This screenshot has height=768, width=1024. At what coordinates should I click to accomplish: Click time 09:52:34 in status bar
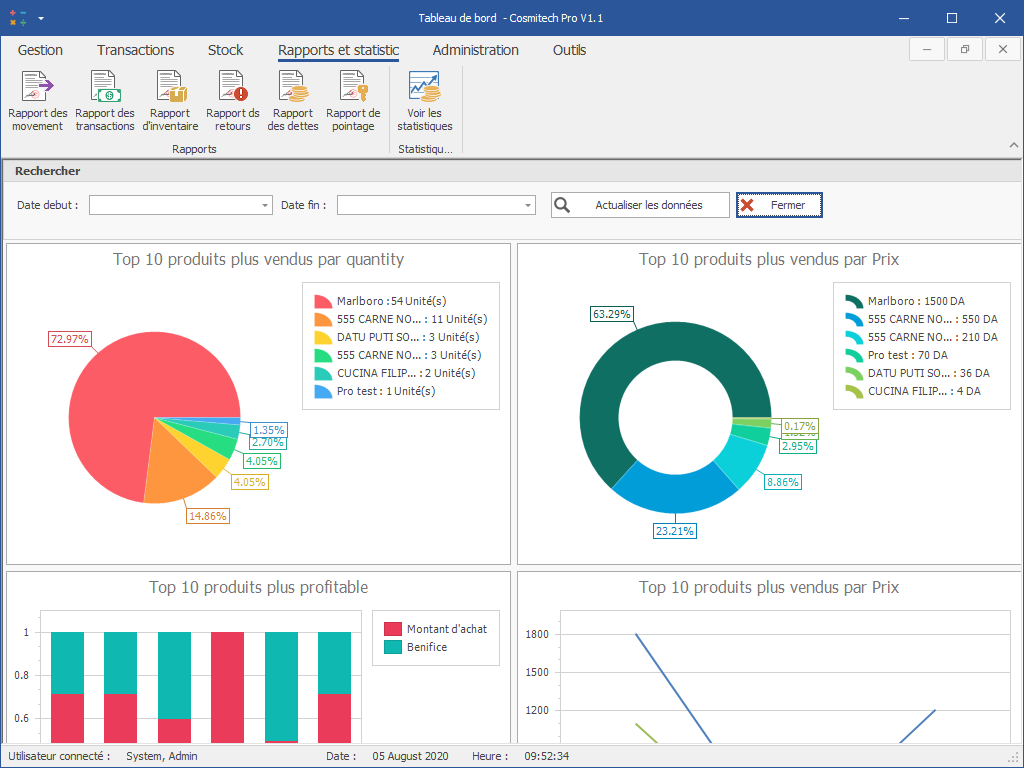tap(547, 756)
